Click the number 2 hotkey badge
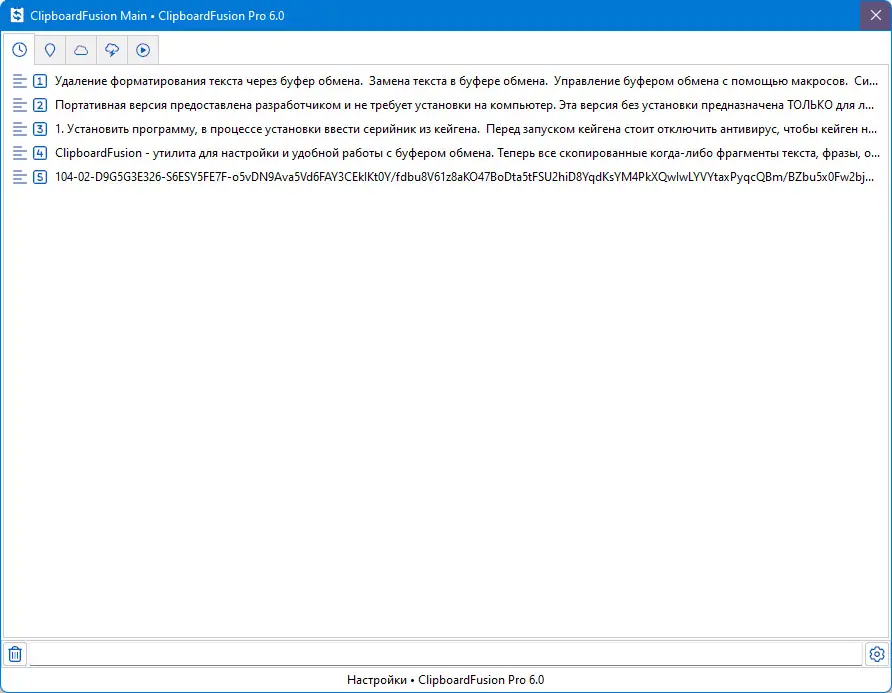The width and height of the screenshot is (892, 693). click(x=40, y=105)
